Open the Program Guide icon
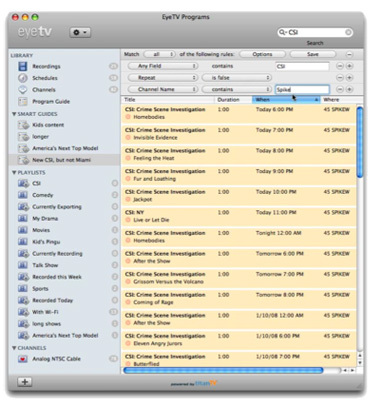Image resolution: width=380 pixels, height=407 pixels. coord(23,101)
